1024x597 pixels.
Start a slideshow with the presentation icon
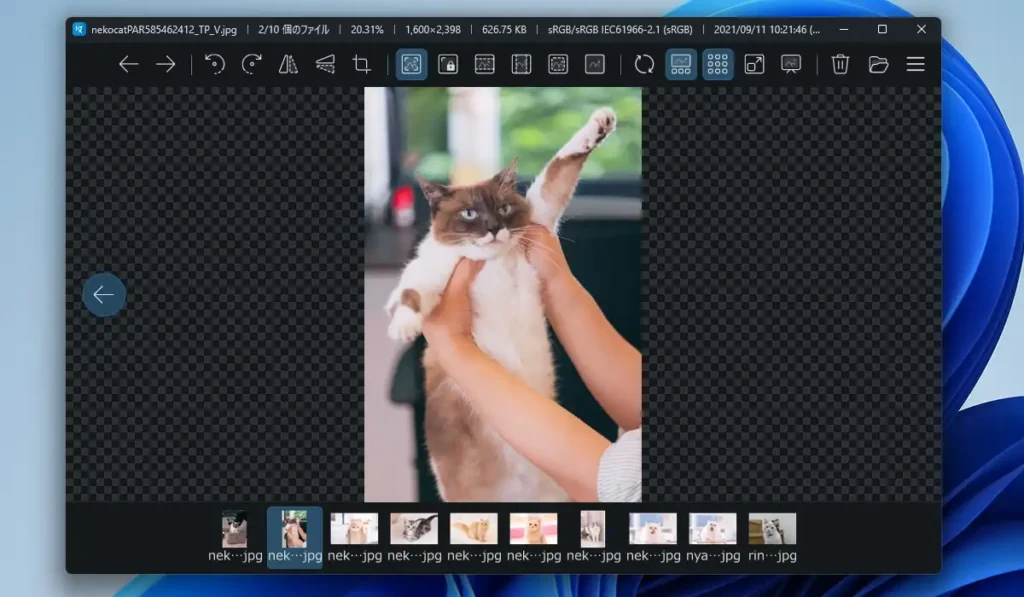[x=792, y=64]
